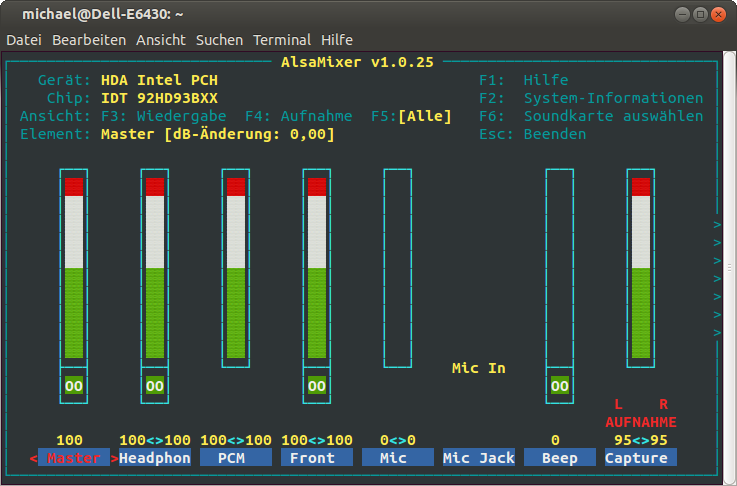This screenshot has width=737, height=486.
Task: Toggle mute box under Beep channel
Action: click(559, 386)
